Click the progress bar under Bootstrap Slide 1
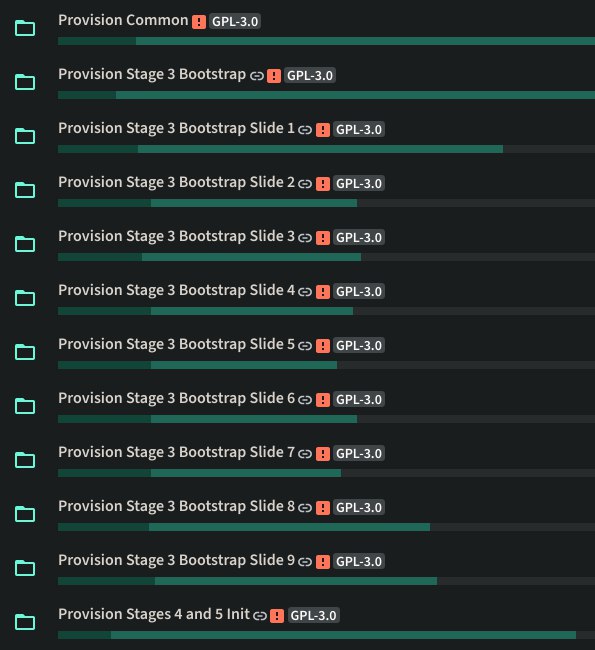 (326, 149)
